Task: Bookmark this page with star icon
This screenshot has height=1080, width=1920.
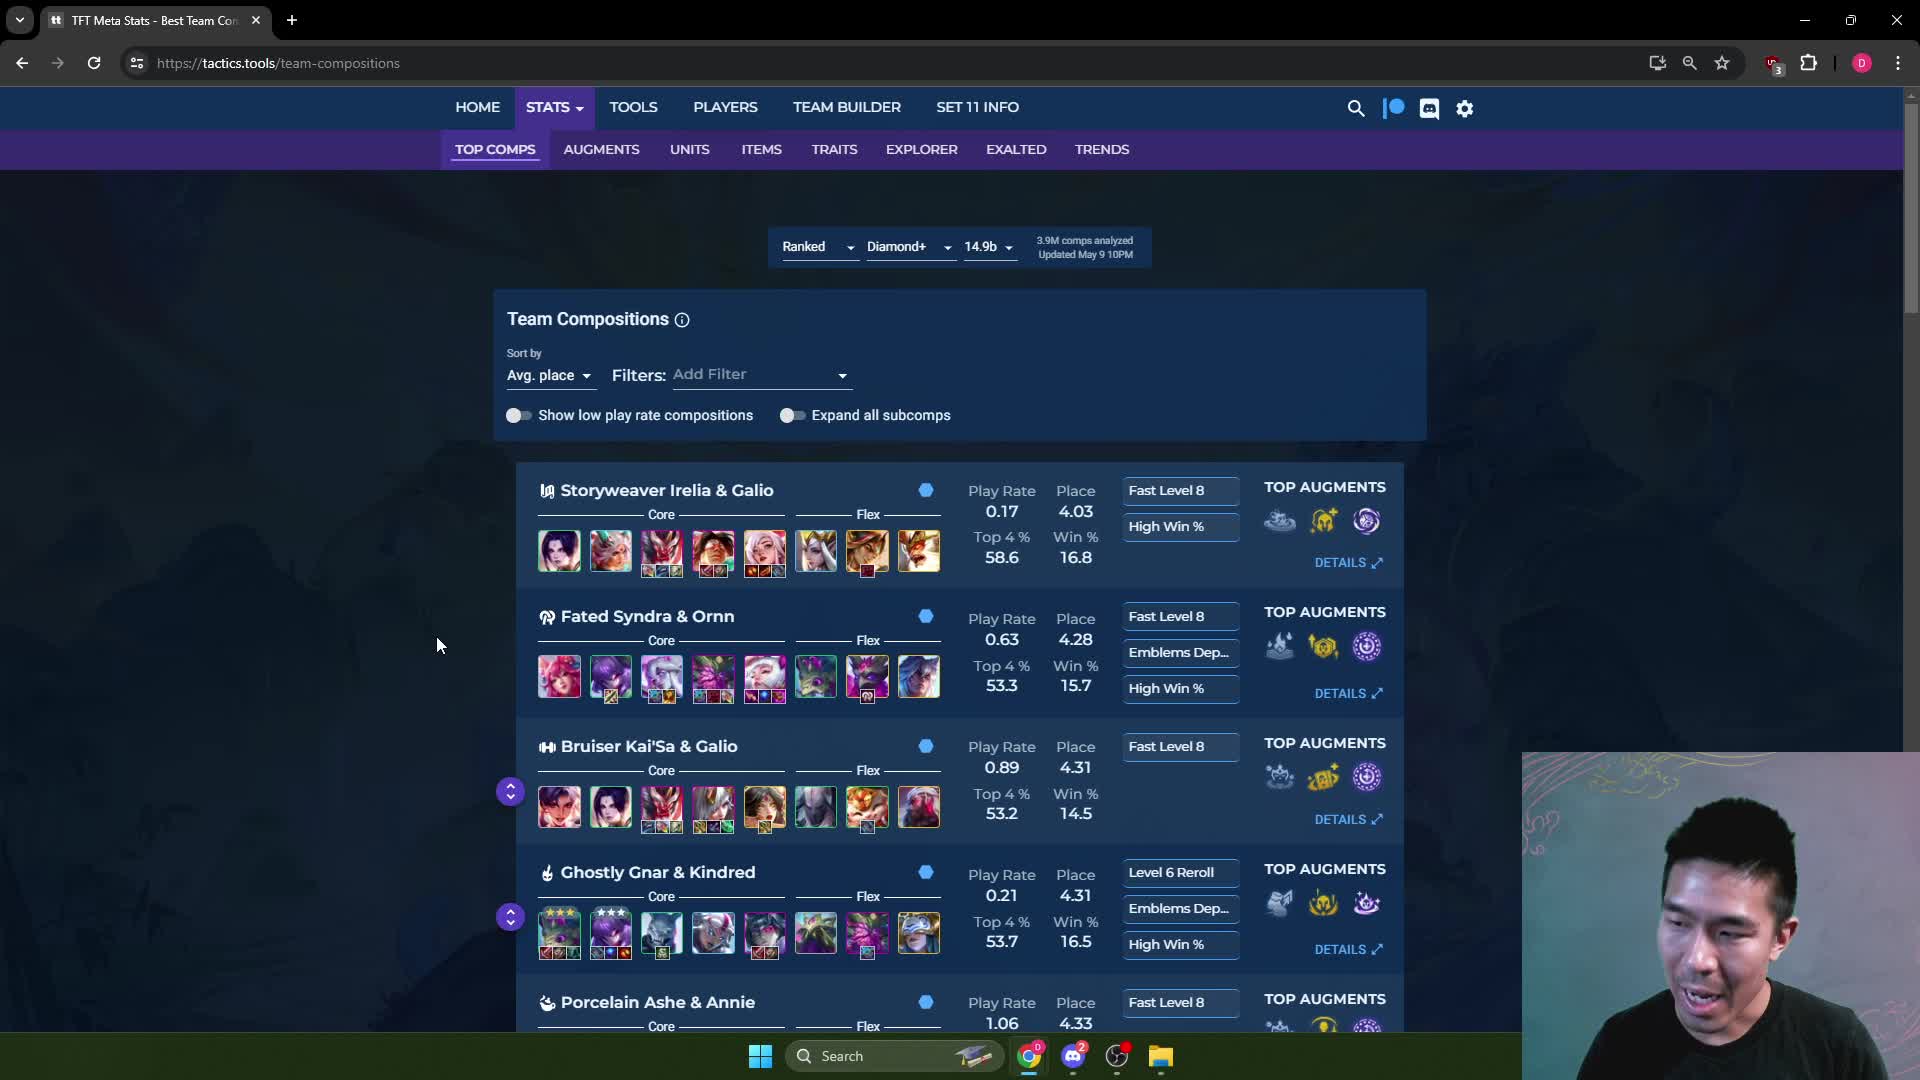Action: click(1722, 63)
